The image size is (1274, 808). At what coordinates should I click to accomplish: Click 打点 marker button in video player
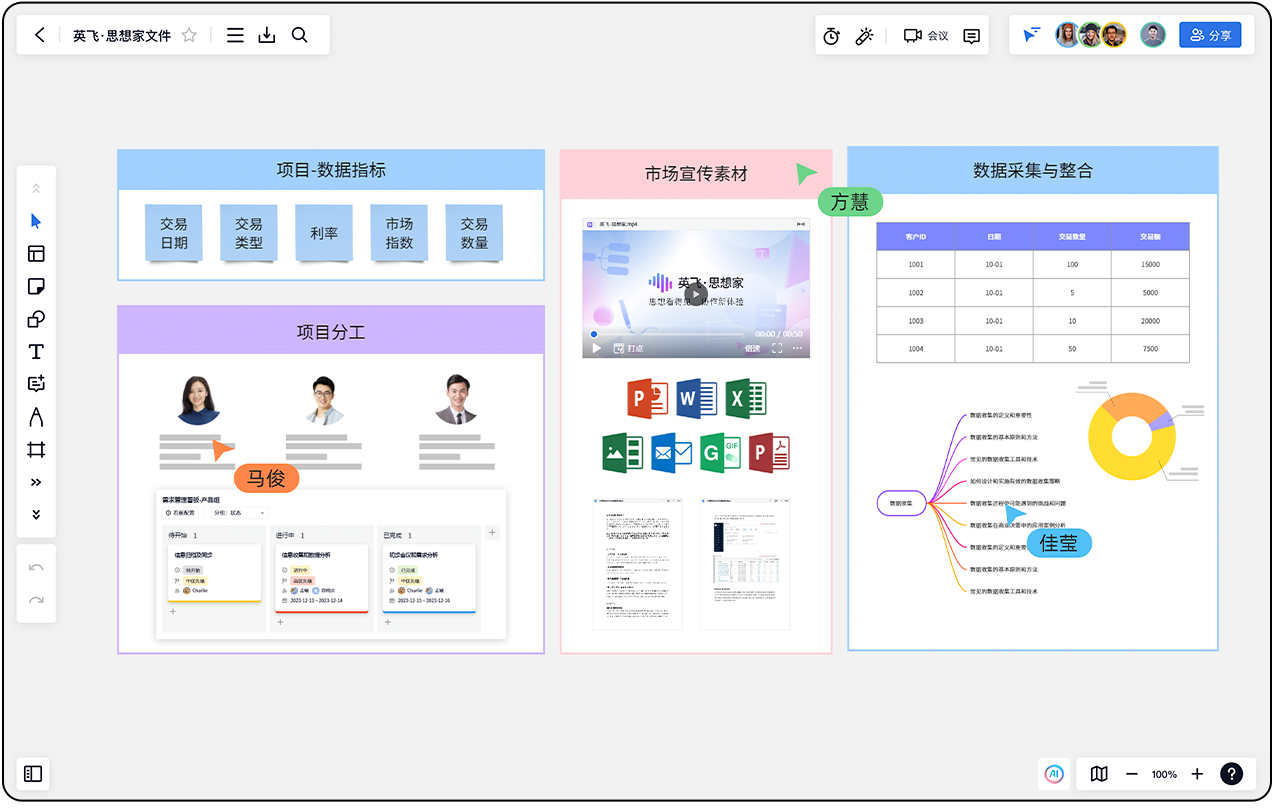pos(628,349)
